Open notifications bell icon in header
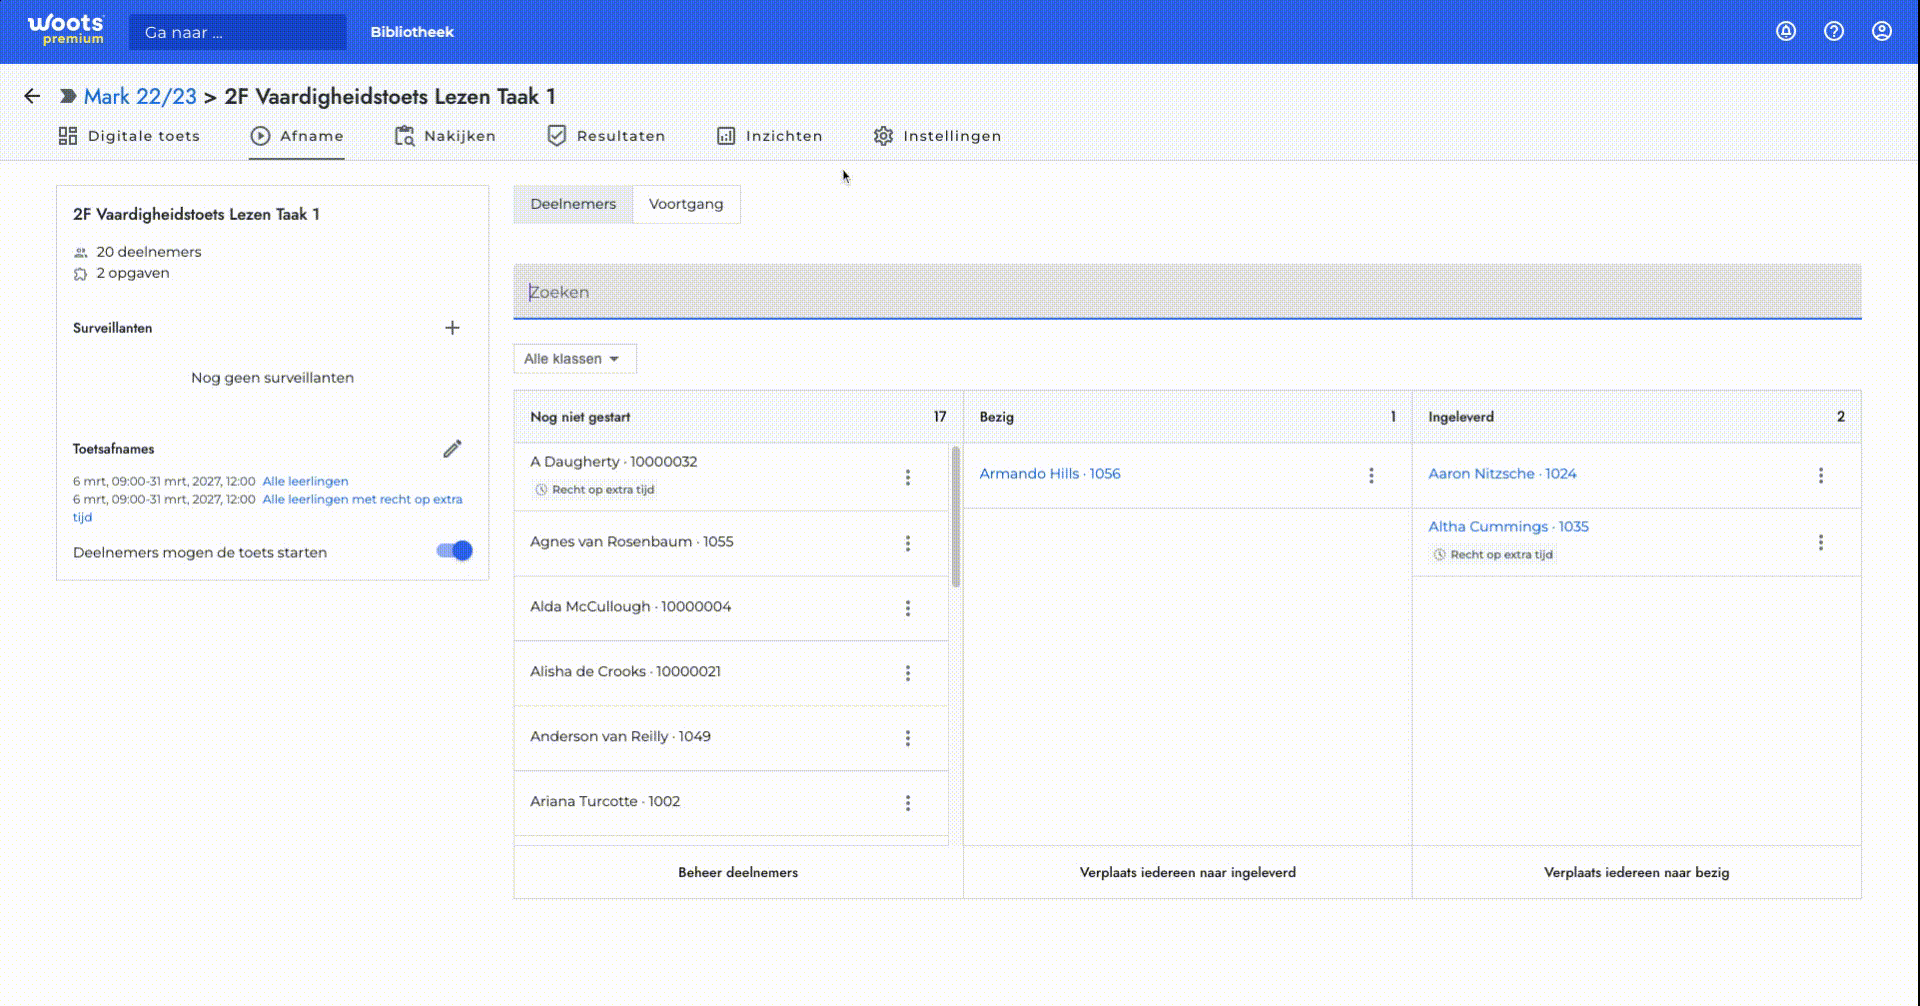1920x1006 pixels. pyautogui.click(x=1786, y=31)
